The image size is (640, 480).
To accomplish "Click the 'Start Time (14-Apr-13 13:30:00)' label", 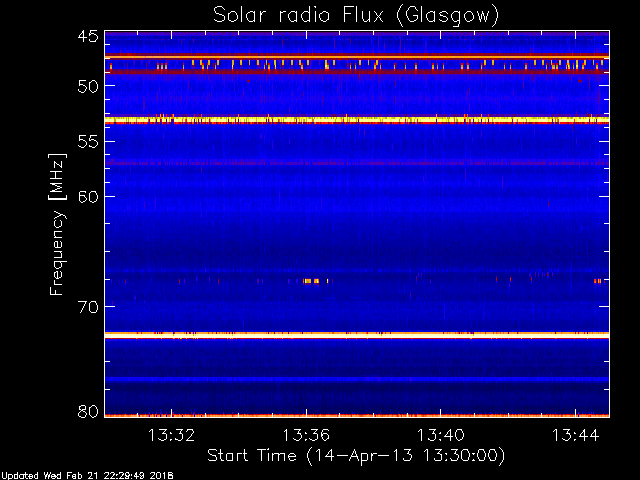I will 356,455.
